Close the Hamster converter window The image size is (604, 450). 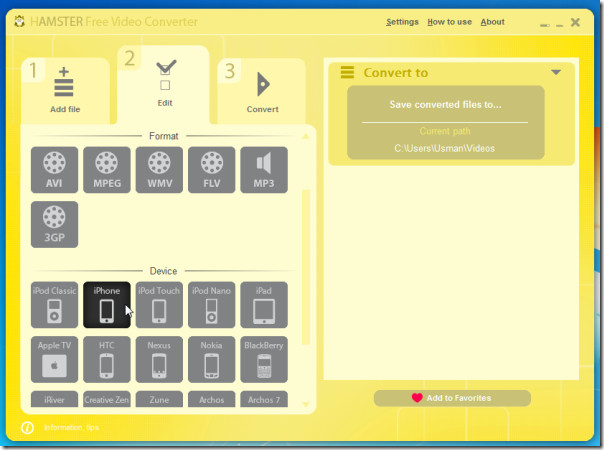[575, 22]
